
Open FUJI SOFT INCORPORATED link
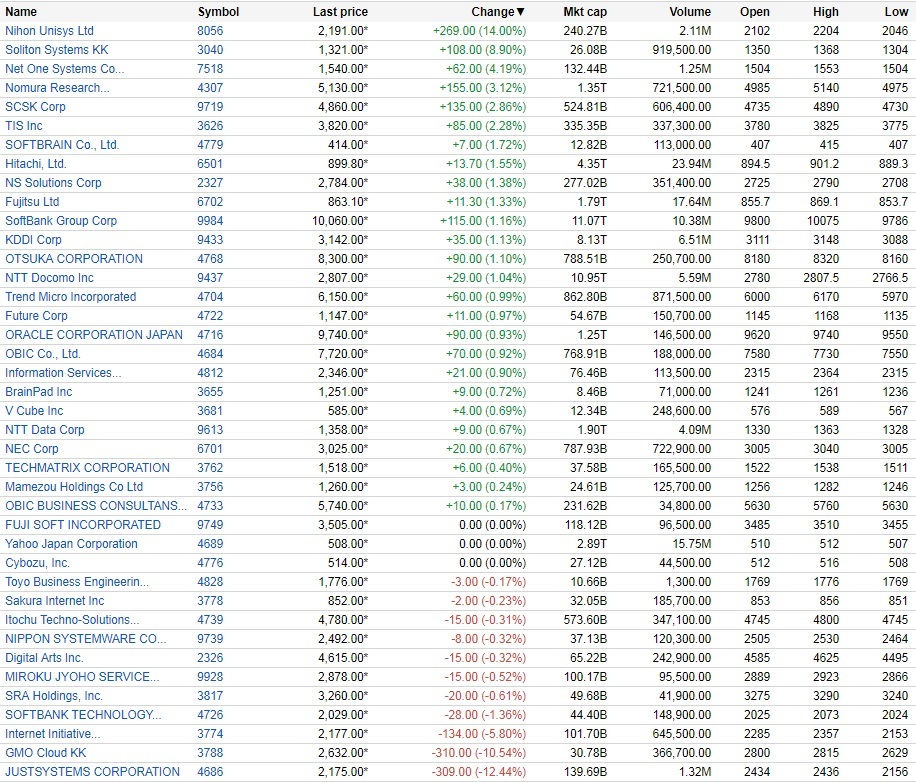(83, 525)
